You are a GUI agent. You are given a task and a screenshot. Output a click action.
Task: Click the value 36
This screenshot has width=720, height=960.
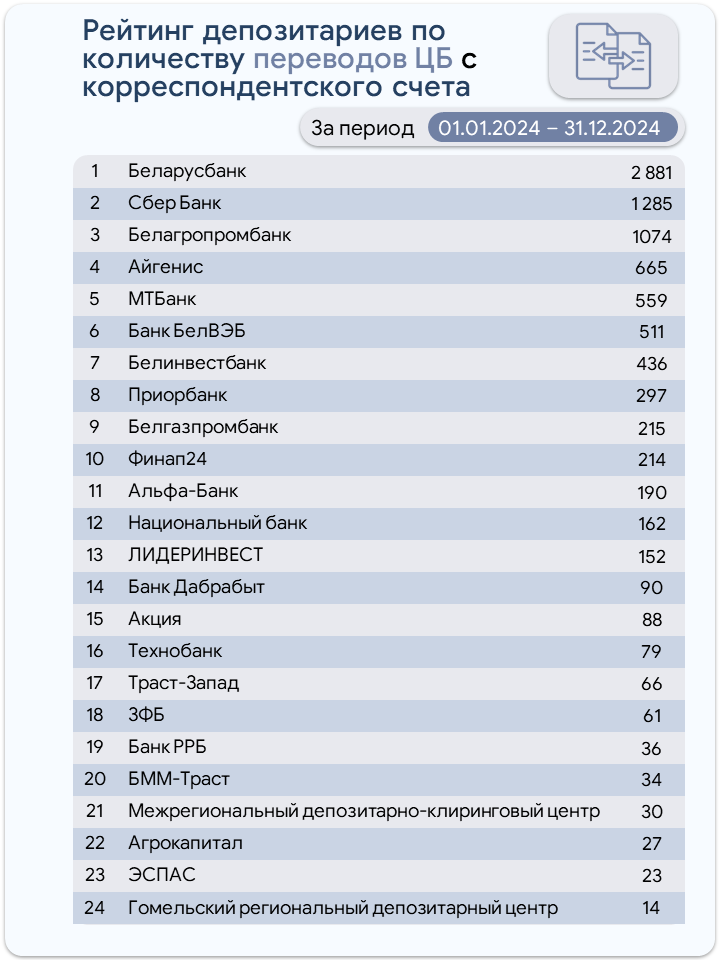tap(651, 749)
